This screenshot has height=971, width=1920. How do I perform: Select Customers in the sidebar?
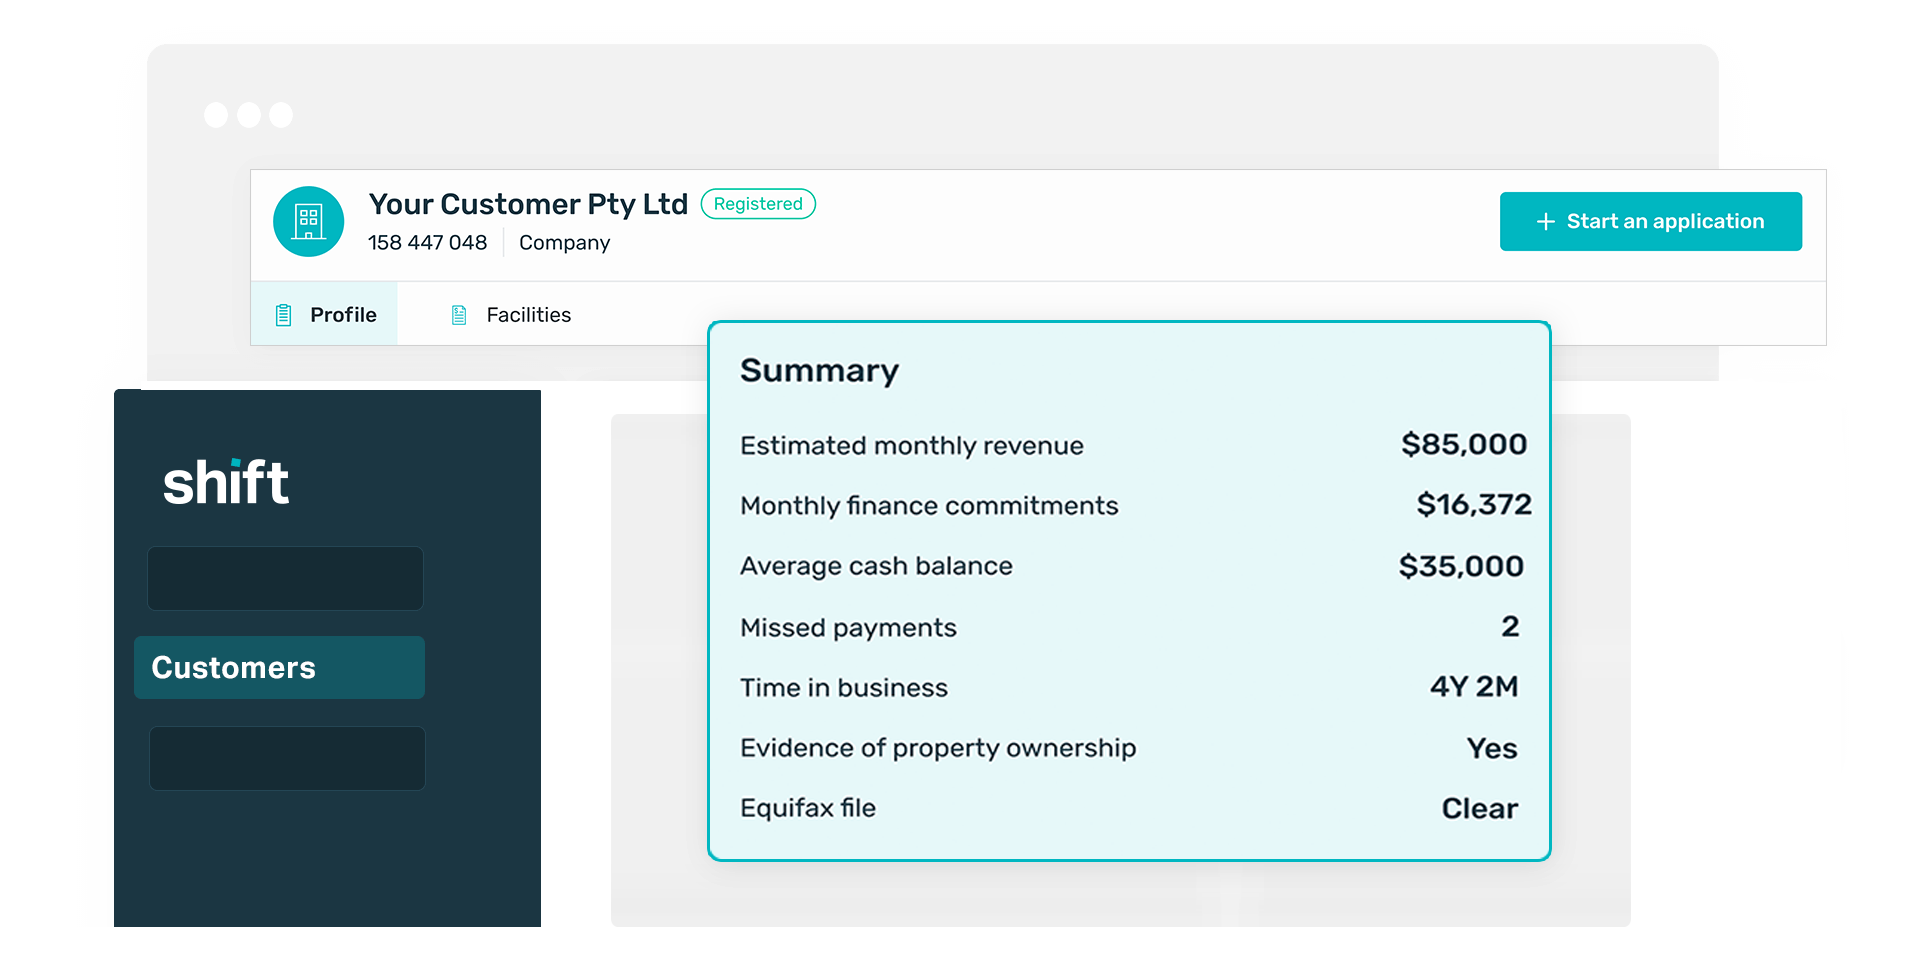[279, 667]
